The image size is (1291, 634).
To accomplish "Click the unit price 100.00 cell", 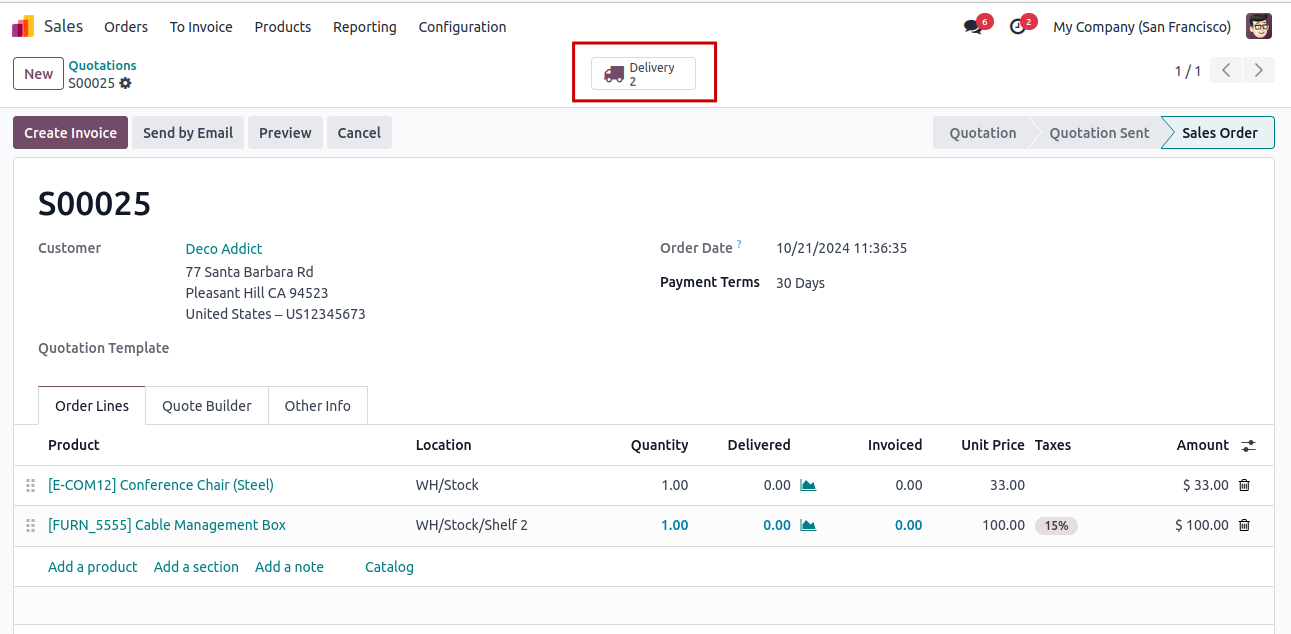I will [x=1003, y=525].
